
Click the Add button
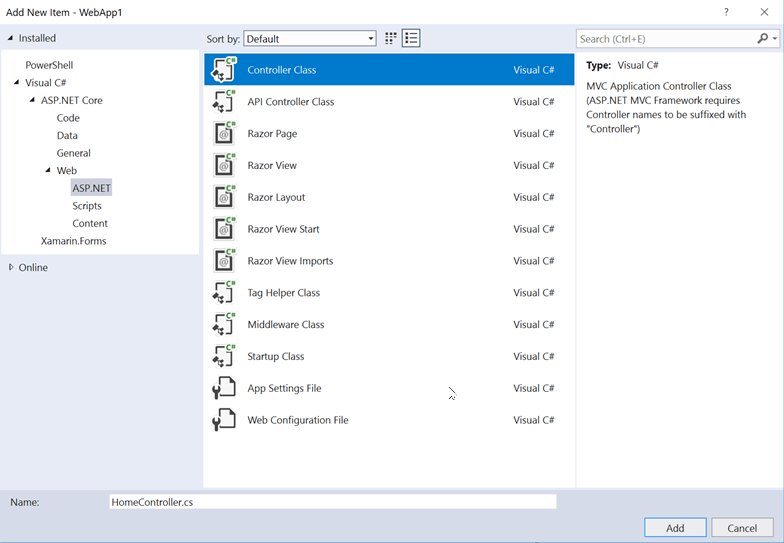pyautogui.click(x=675, y=528)
